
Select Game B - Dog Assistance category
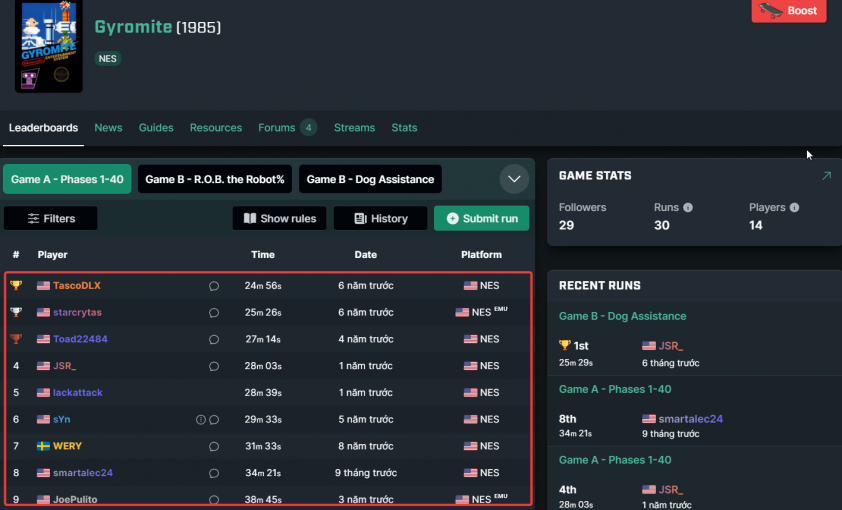click(x=370, y=179)
